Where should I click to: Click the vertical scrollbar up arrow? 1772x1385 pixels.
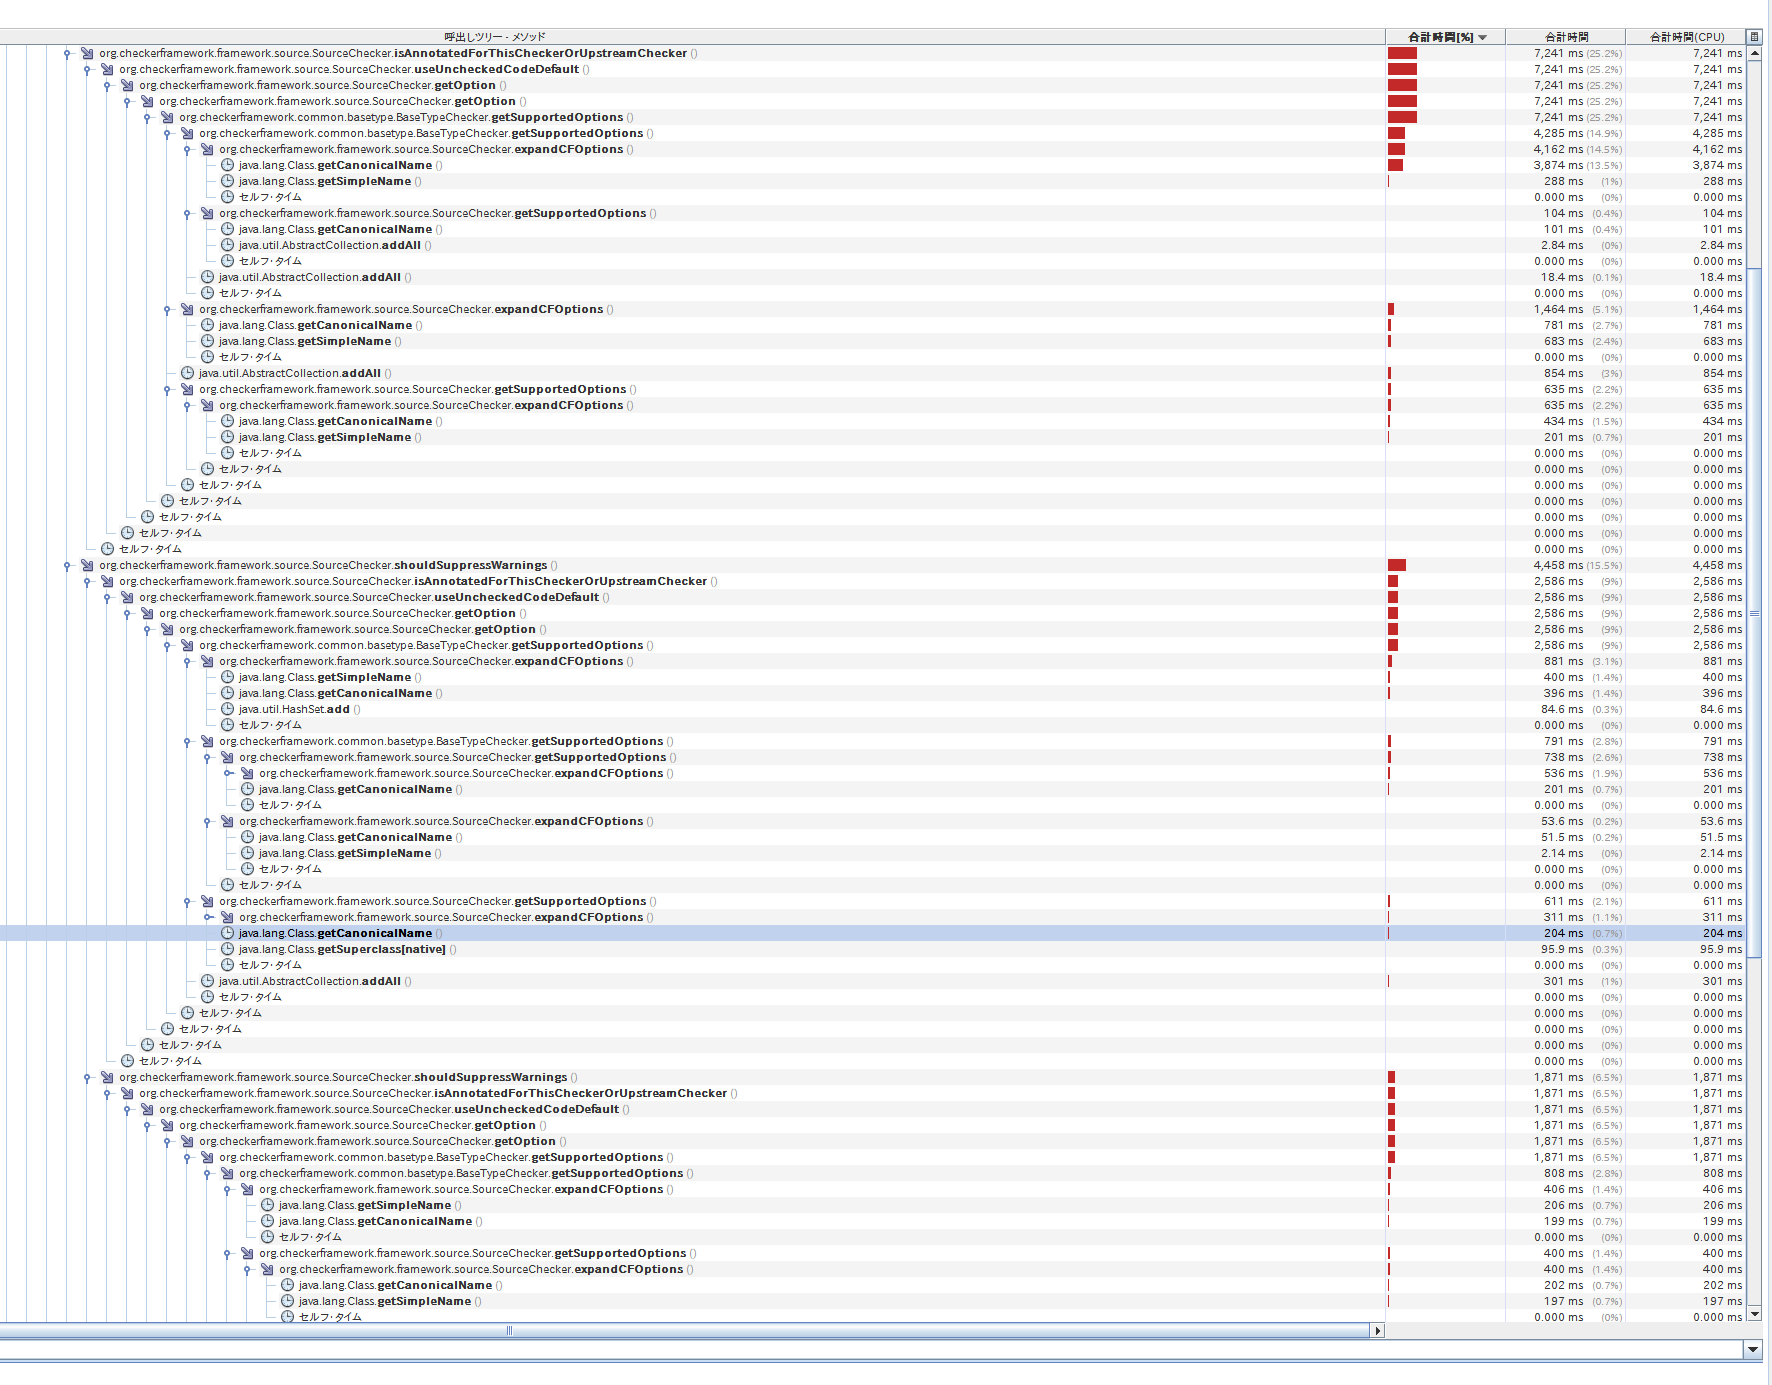1753,53
